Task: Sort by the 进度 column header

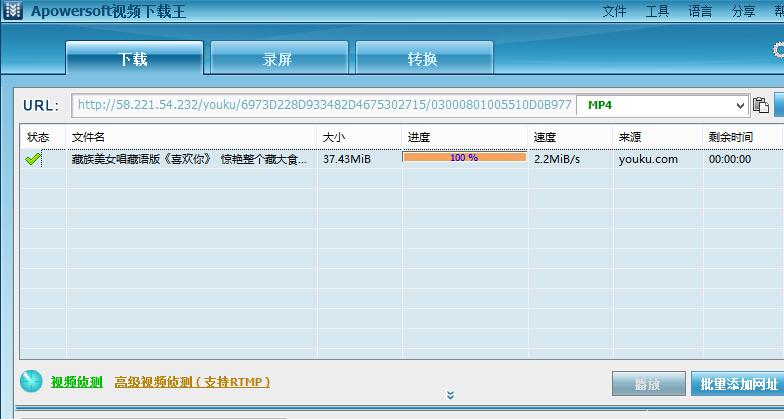Action: pos(464,136)
